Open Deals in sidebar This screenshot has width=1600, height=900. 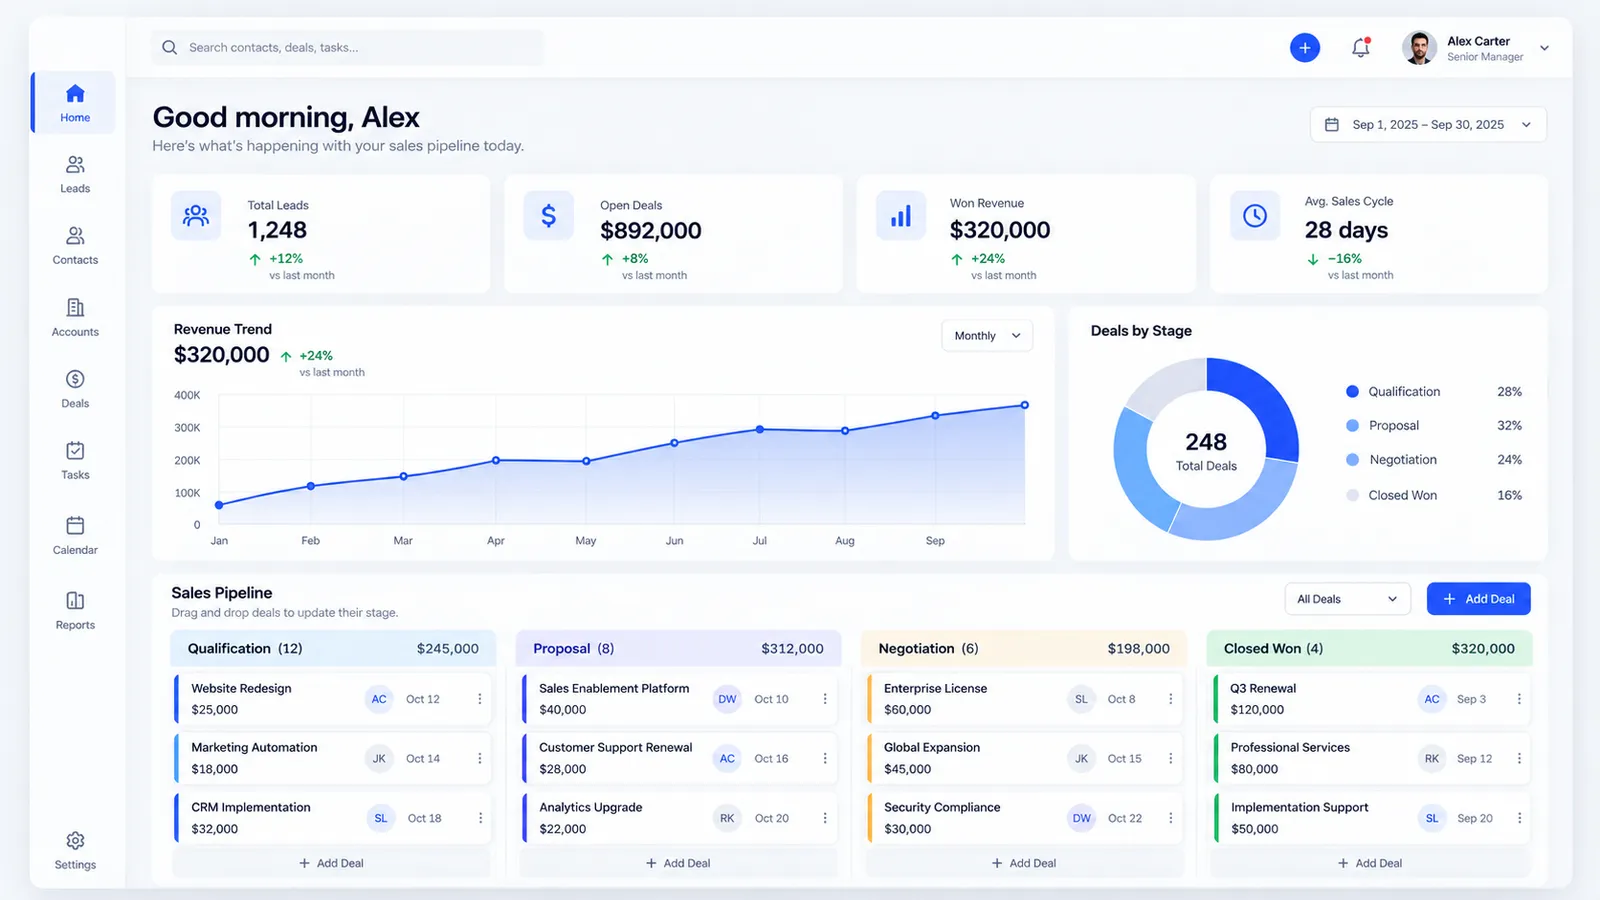click(x=75, y=389)
